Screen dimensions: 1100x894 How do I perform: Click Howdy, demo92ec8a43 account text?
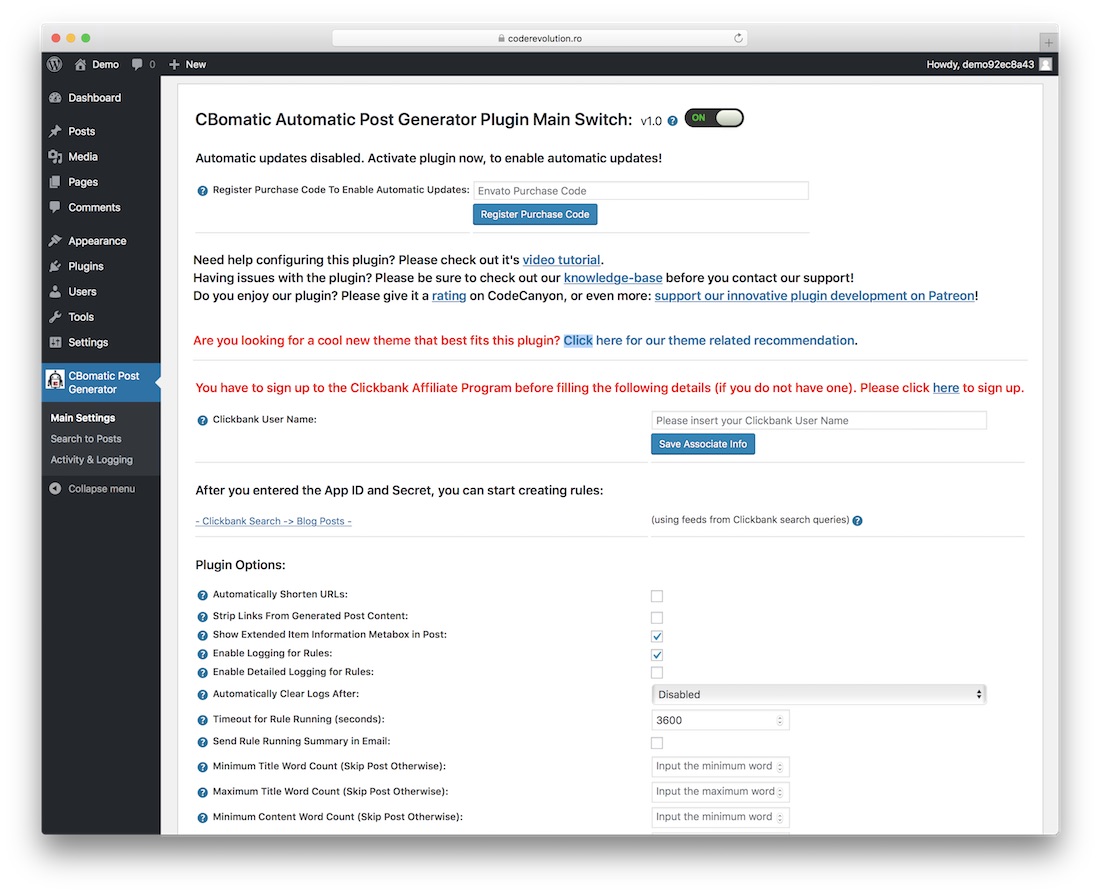click(980, 64)
